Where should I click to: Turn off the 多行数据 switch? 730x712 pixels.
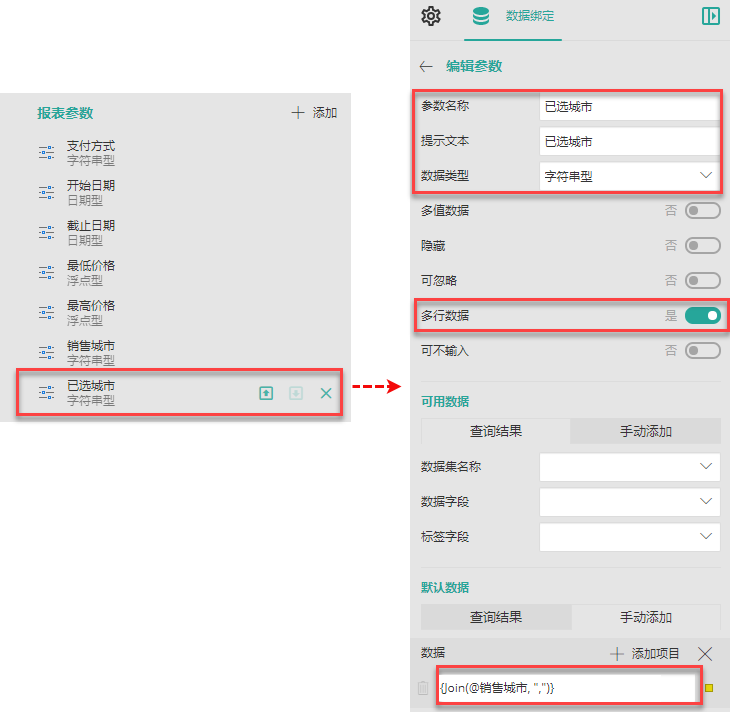coord(703,316)
